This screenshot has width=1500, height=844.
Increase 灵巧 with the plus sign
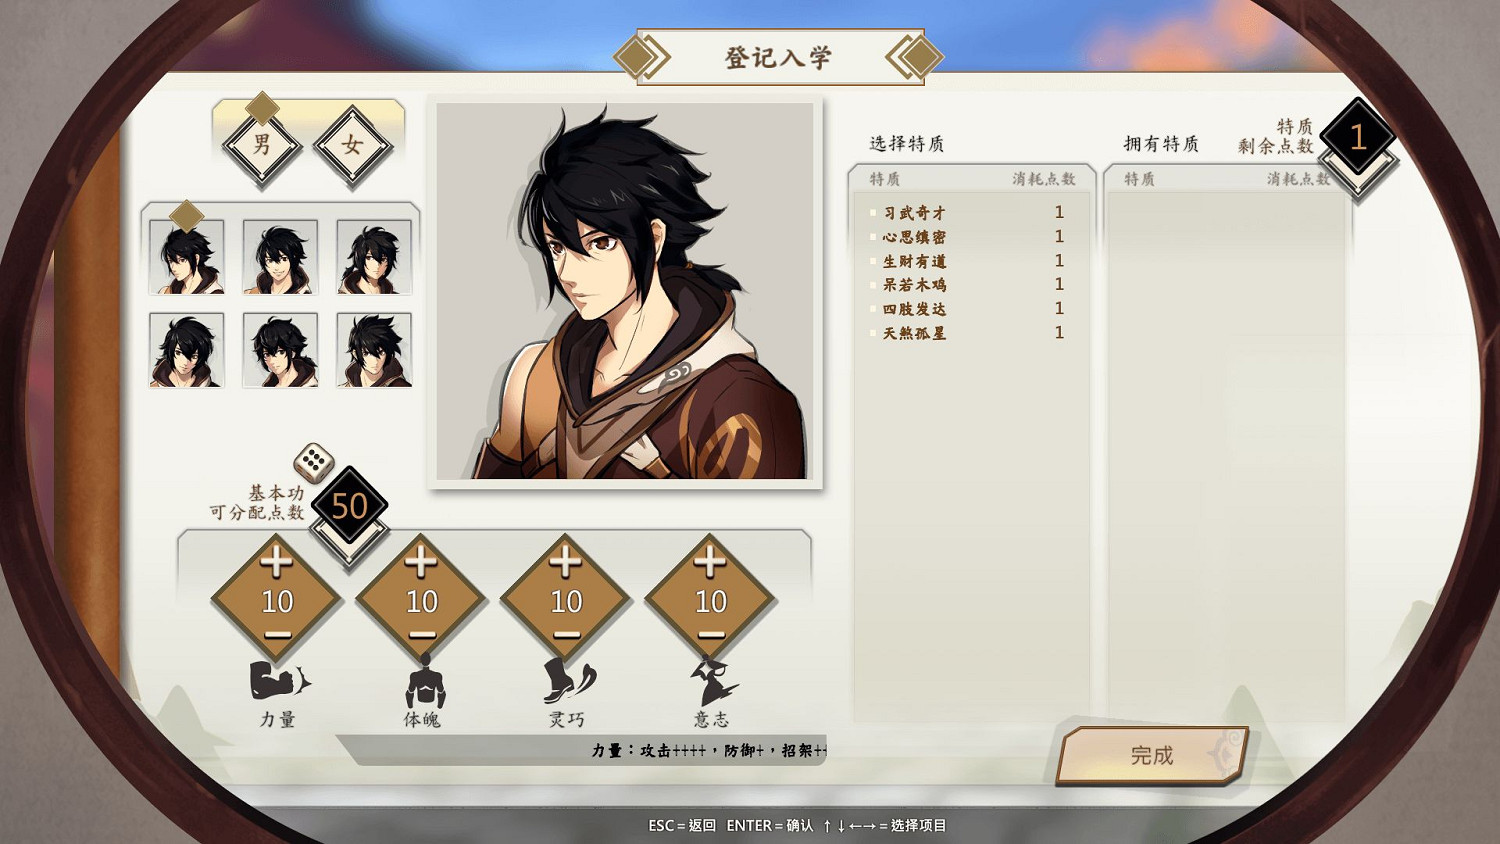(566, 562)
